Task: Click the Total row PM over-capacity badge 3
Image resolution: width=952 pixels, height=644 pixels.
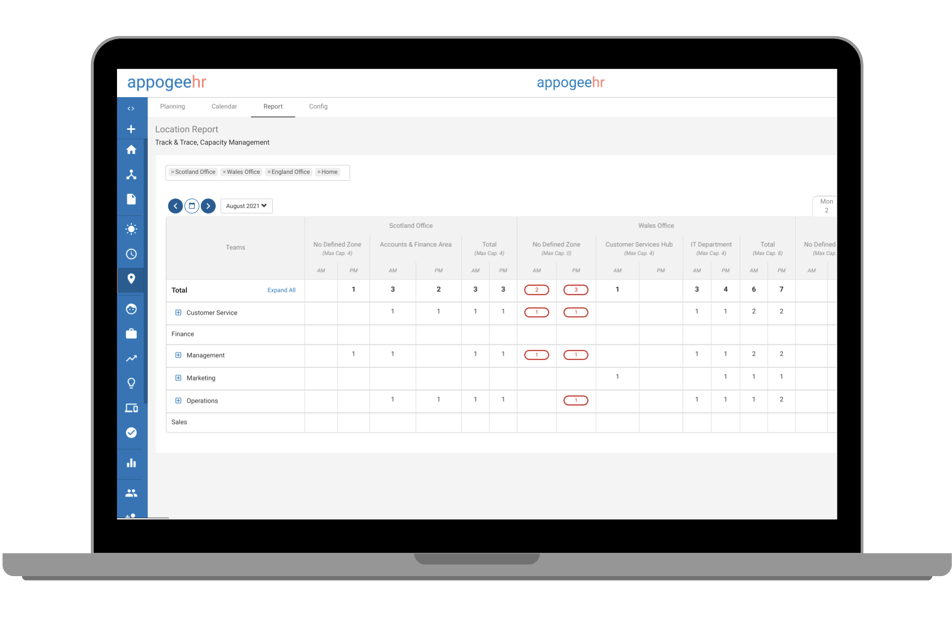Action: click(x=576, y=290)
